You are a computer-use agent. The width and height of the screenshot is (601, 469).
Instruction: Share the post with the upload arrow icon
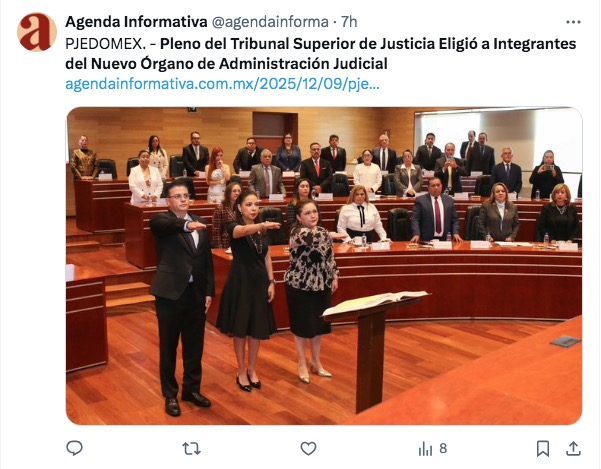click(x=573, y=448)
